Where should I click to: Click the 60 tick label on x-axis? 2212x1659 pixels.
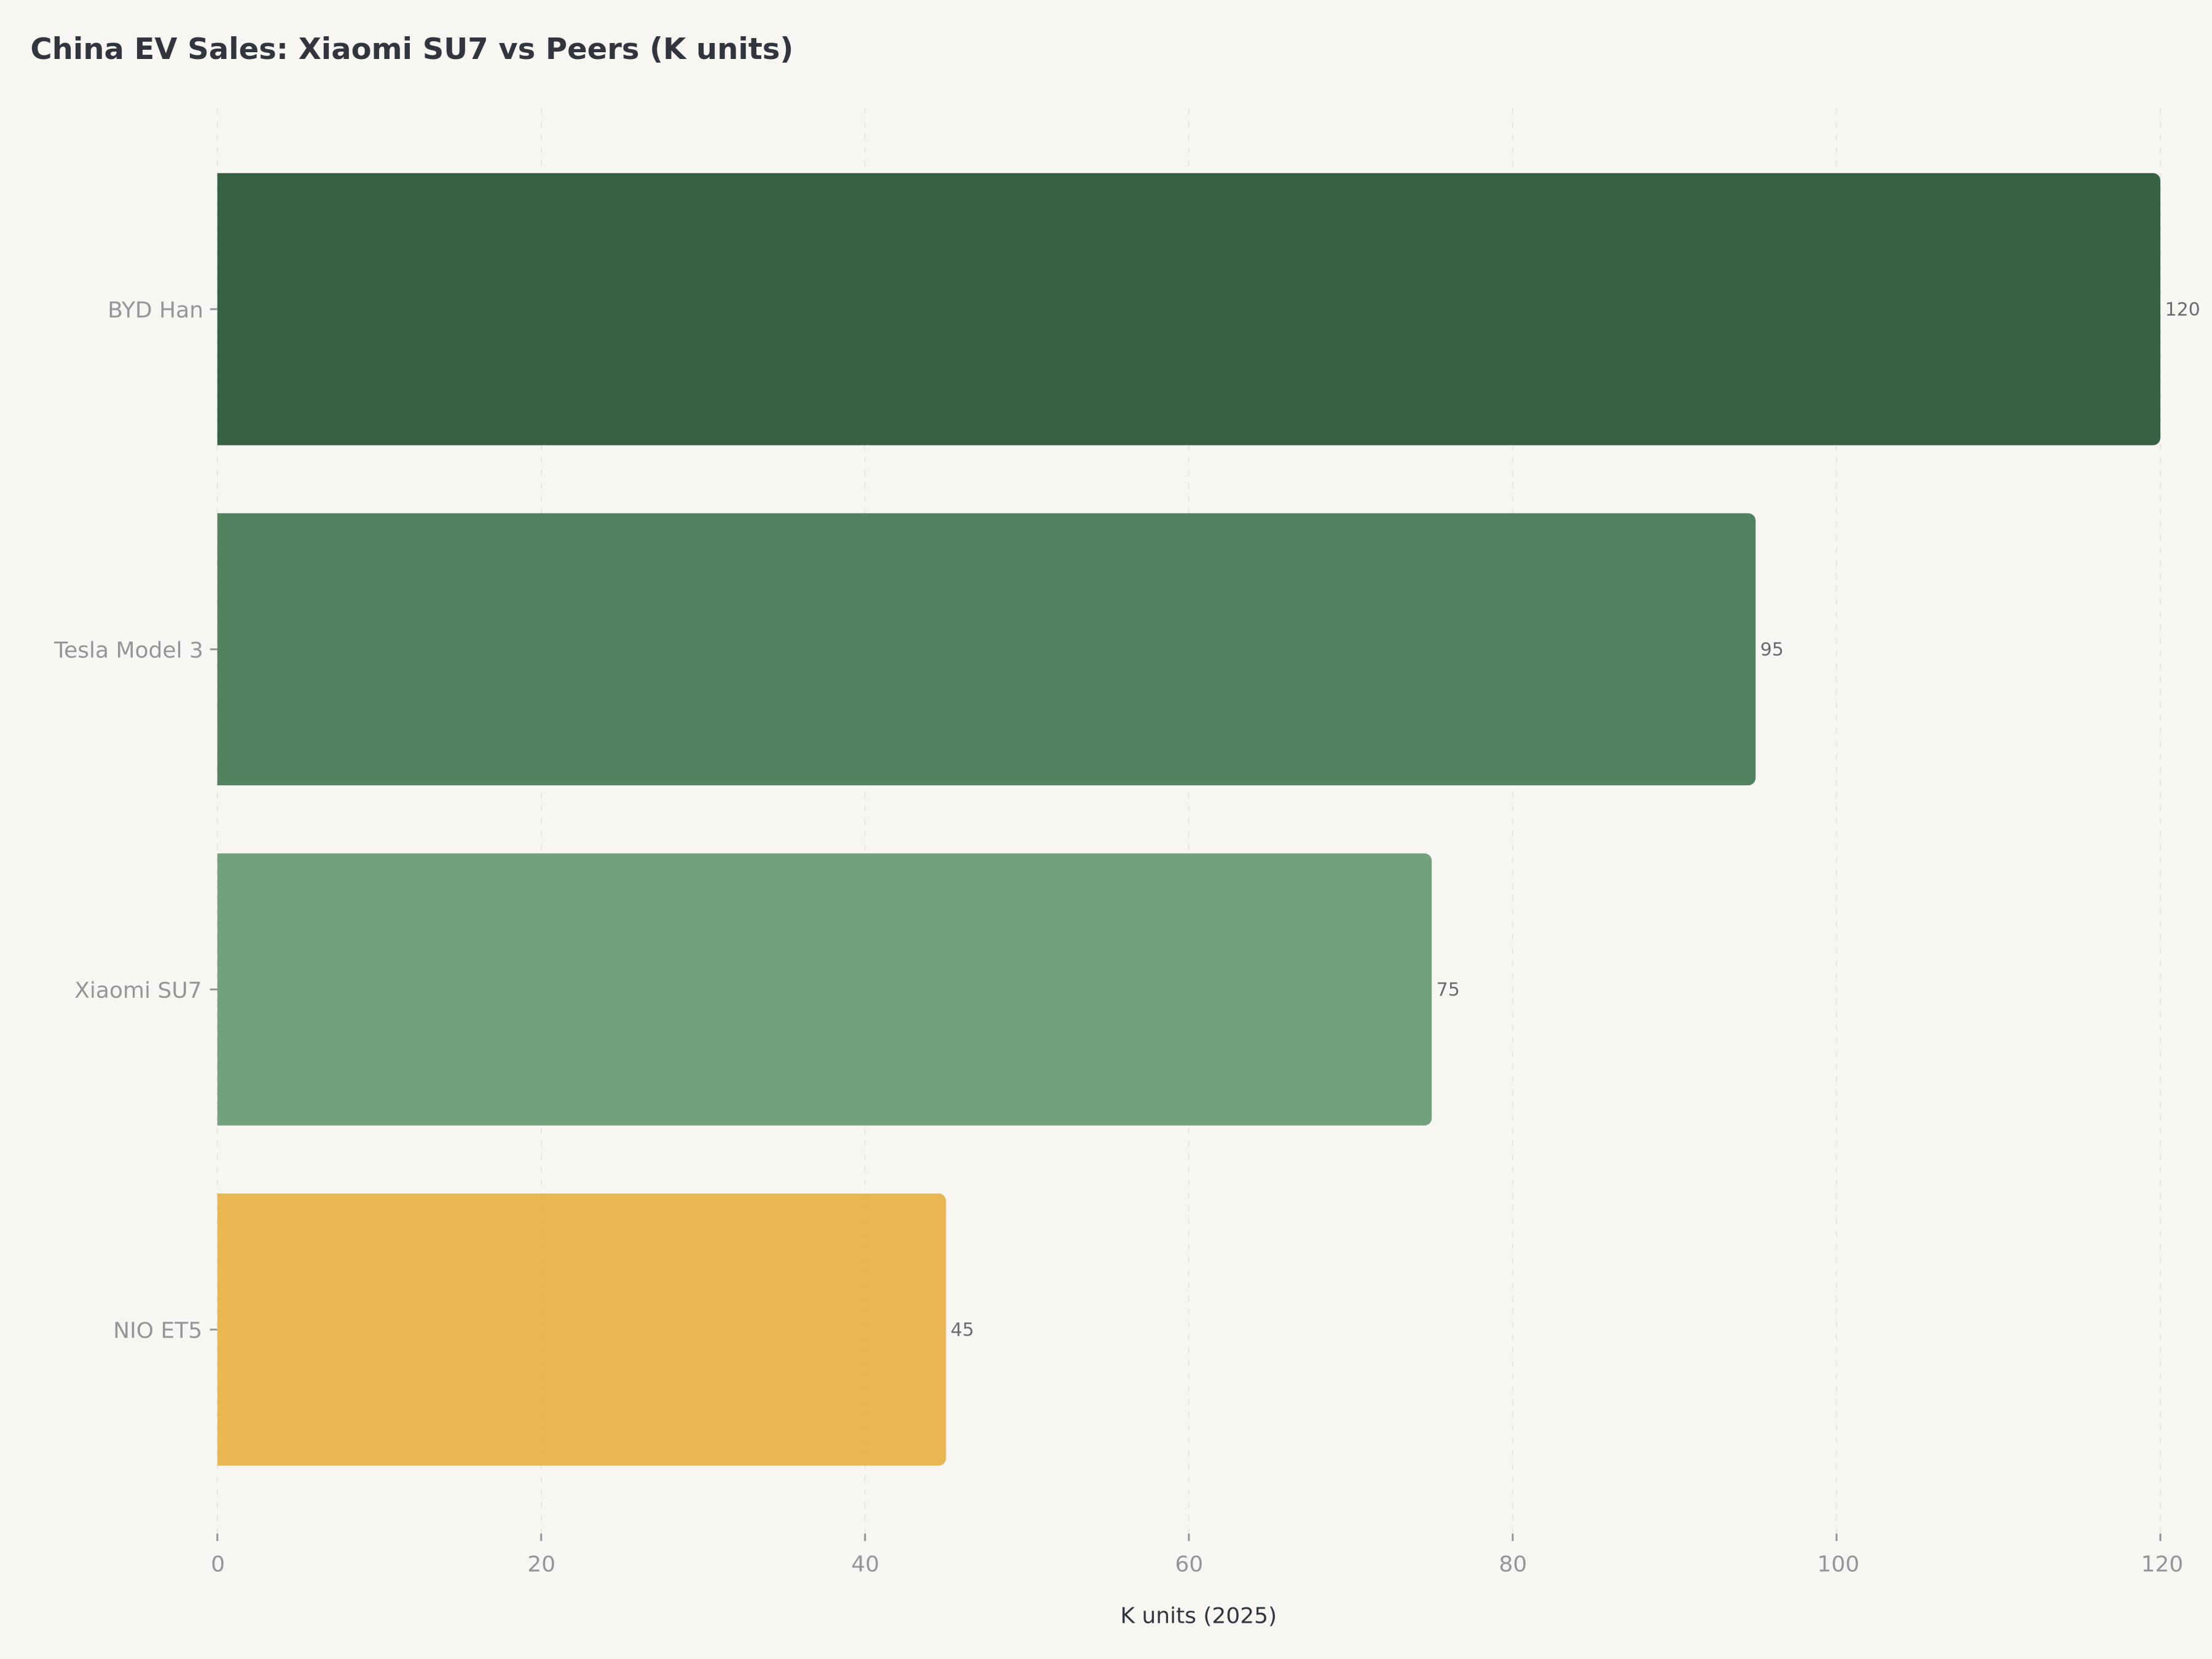point(1189,1564)
